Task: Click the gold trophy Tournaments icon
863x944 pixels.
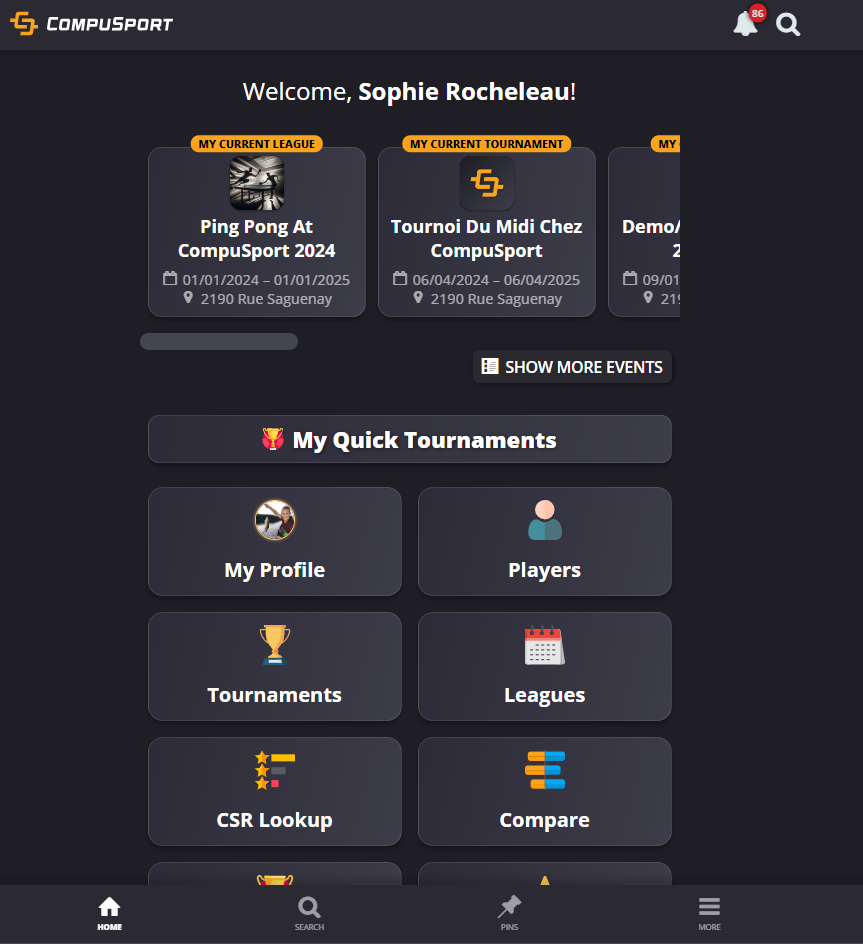Action: click(x=275, y=645)
